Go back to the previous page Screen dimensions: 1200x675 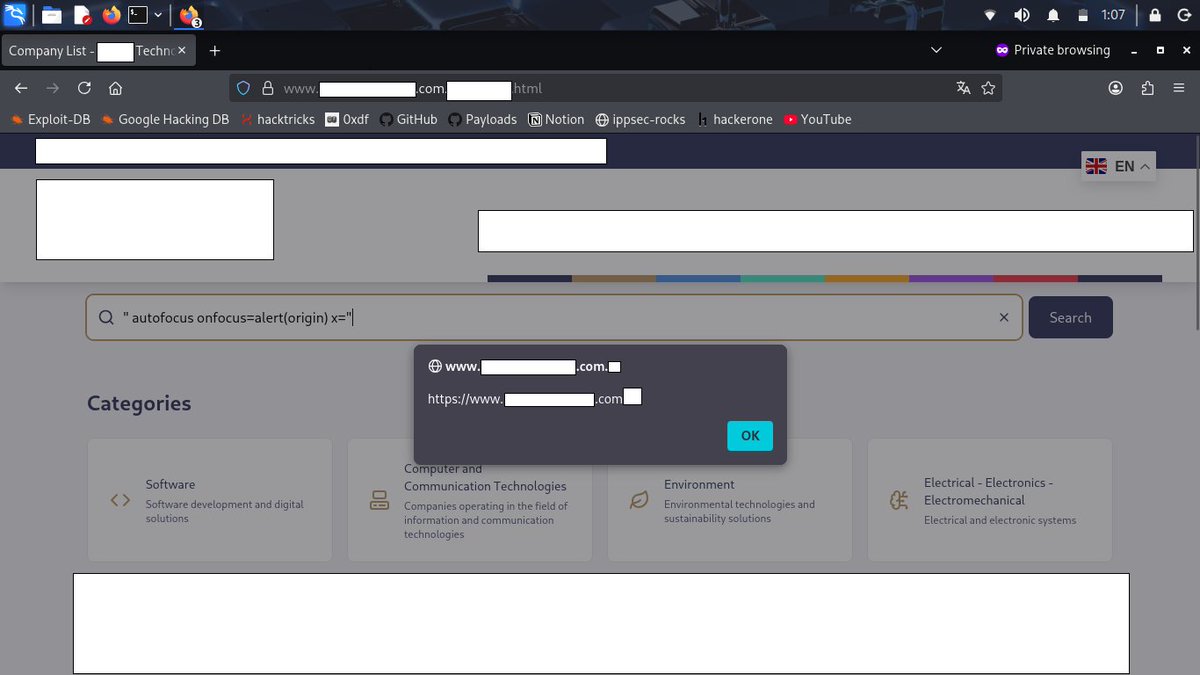point(21,88)
